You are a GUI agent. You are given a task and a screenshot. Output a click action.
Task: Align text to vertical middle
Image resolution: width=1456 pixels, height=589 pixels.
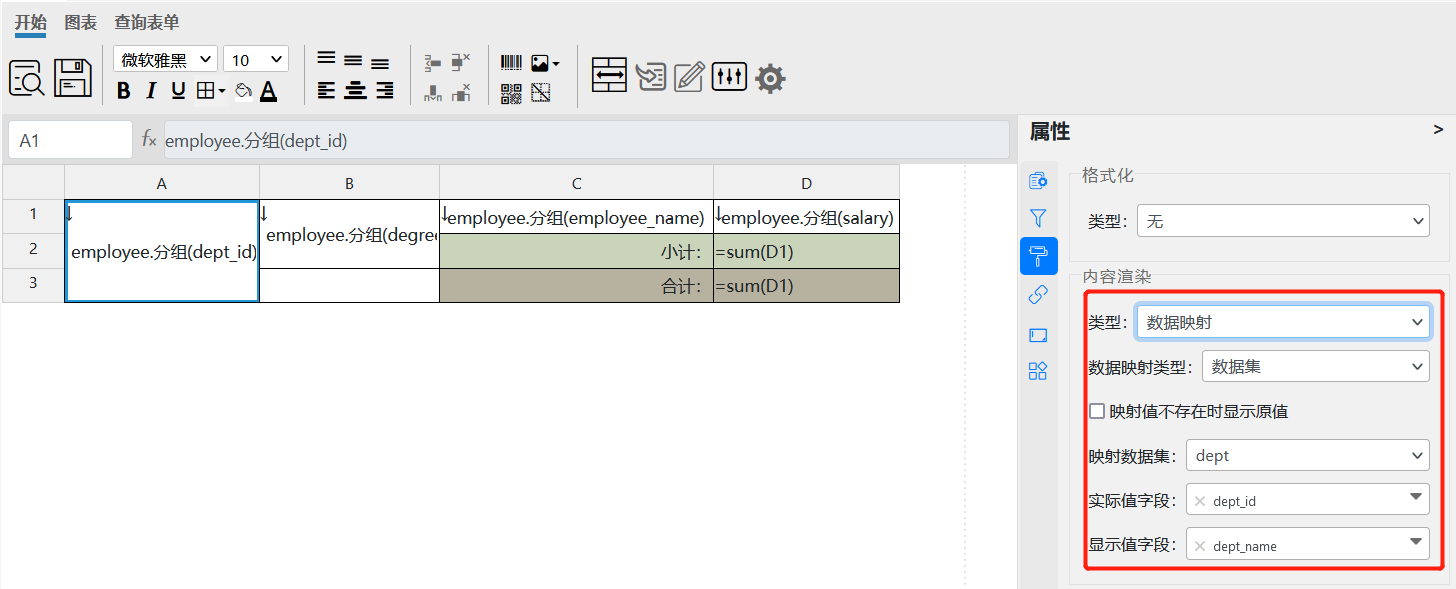coord(353,61)
